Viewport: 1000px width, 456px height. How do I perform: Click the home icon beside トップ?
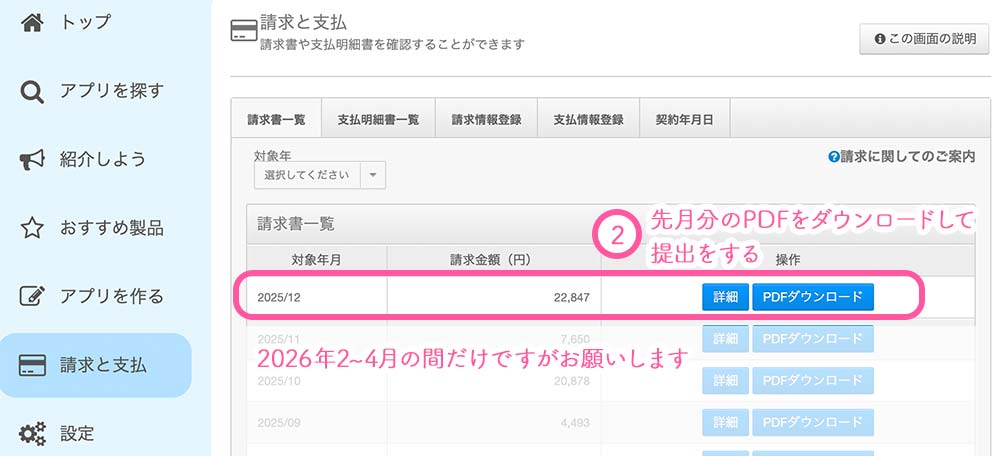[32, 21]
